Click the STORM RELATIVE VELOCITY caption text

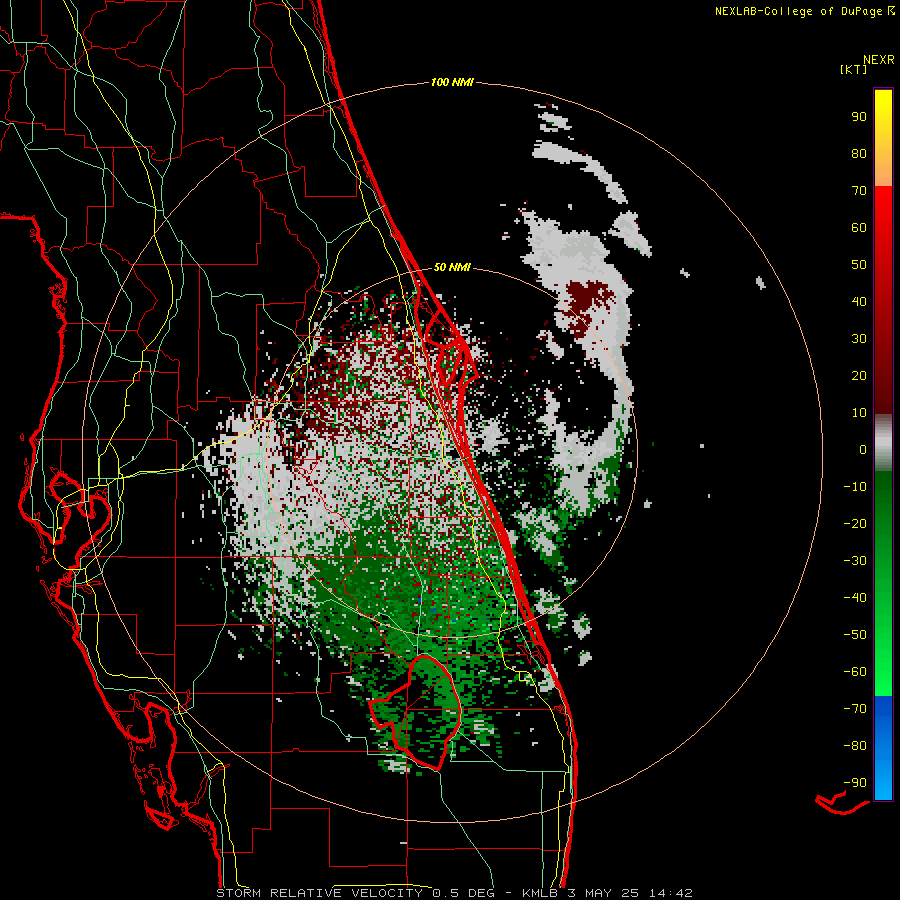(319, 893)
